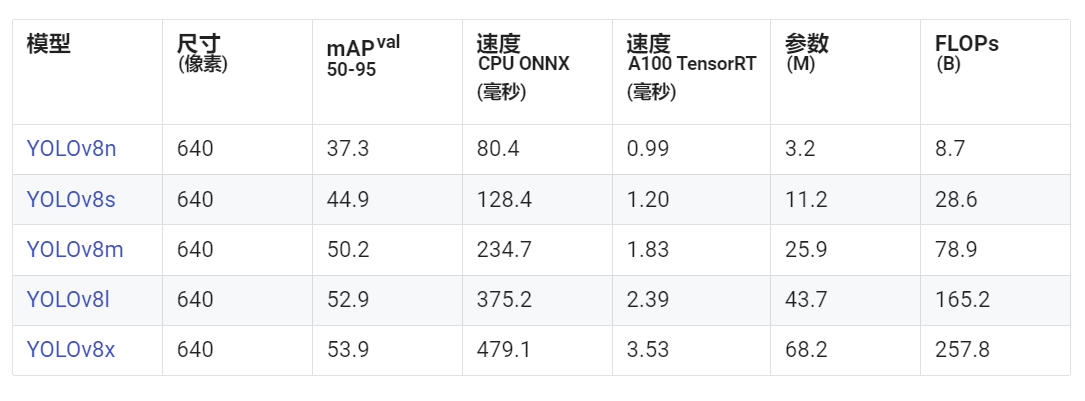Image resolution: width=1085 pixels, height=401 pixels.
Task: Open the YOLOv8l model link
Action: (x=68, y=299)
